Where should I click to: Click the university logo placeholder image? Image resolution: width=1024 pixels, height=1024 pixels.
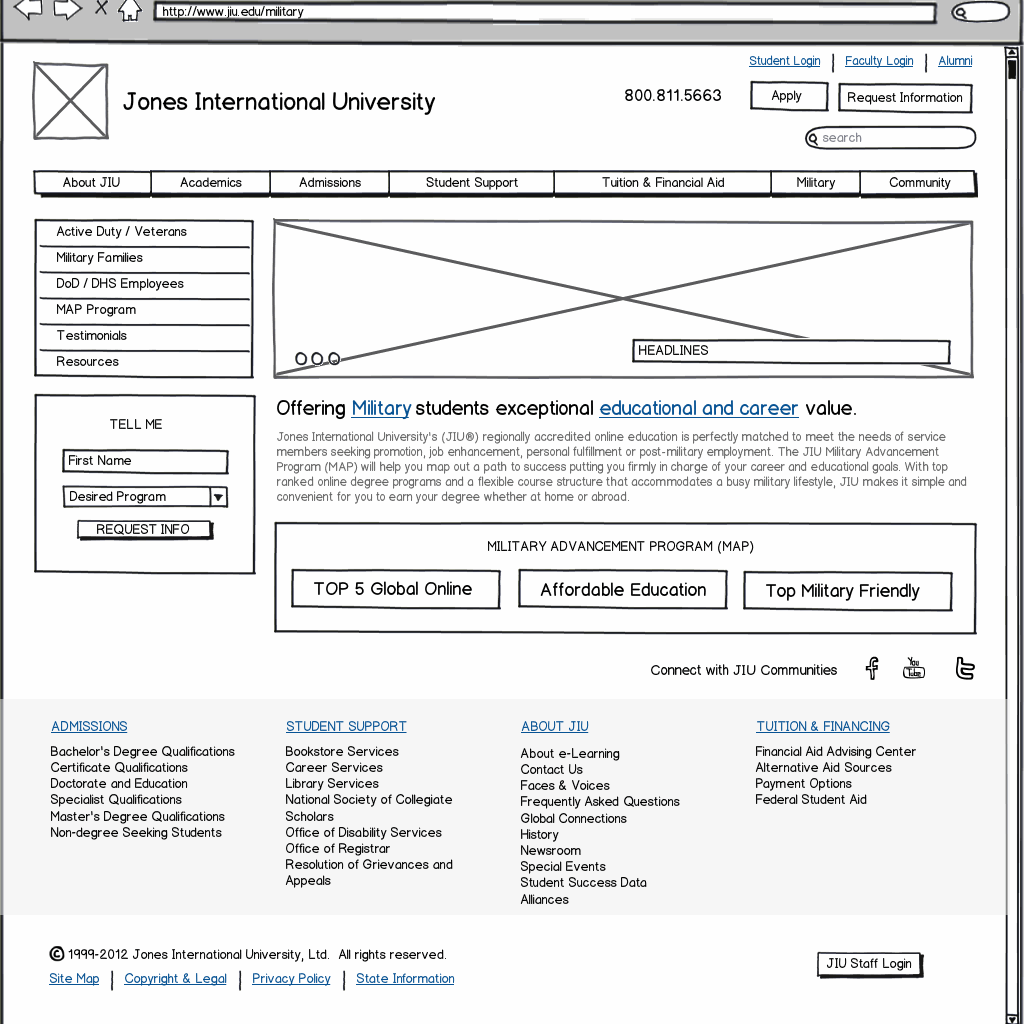(70, 101)
